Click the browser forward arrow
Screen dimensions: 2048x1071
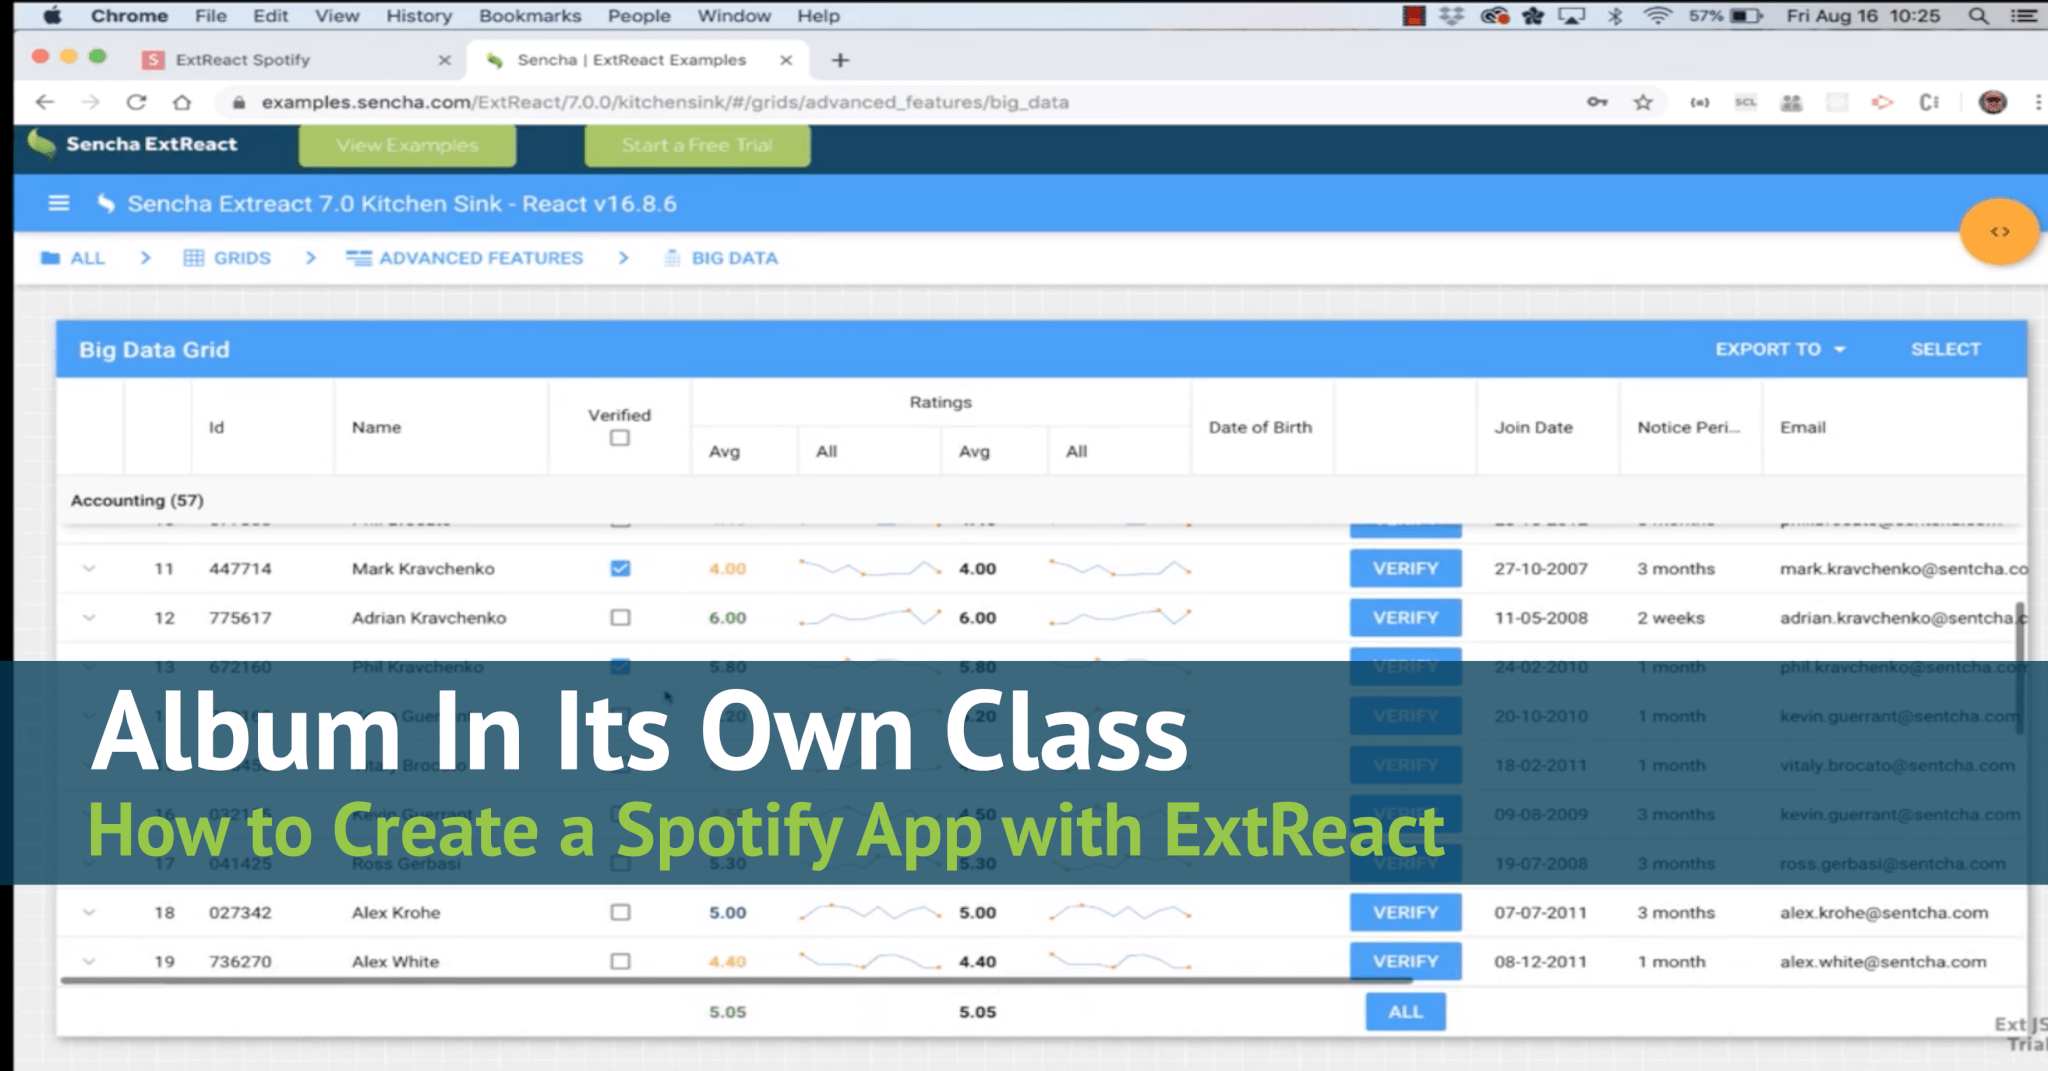pyautogui.click(x=90, y=102)
